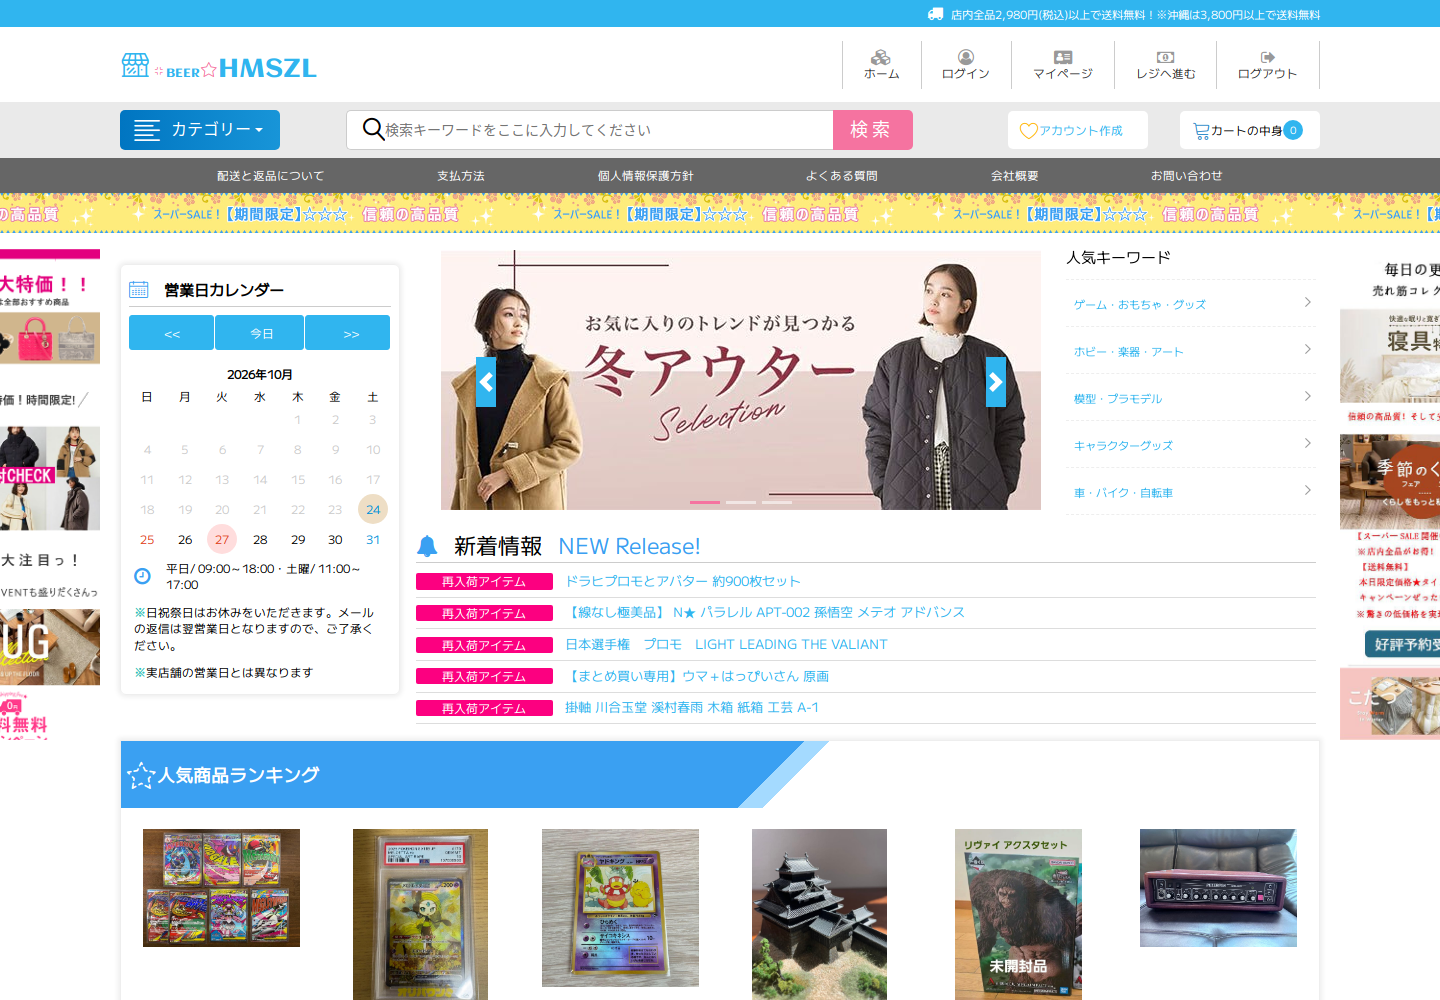Expand ホビー・楽器・アート keyword chevron
This screenshot has width=1440, height=1000.
(1308, 349)
